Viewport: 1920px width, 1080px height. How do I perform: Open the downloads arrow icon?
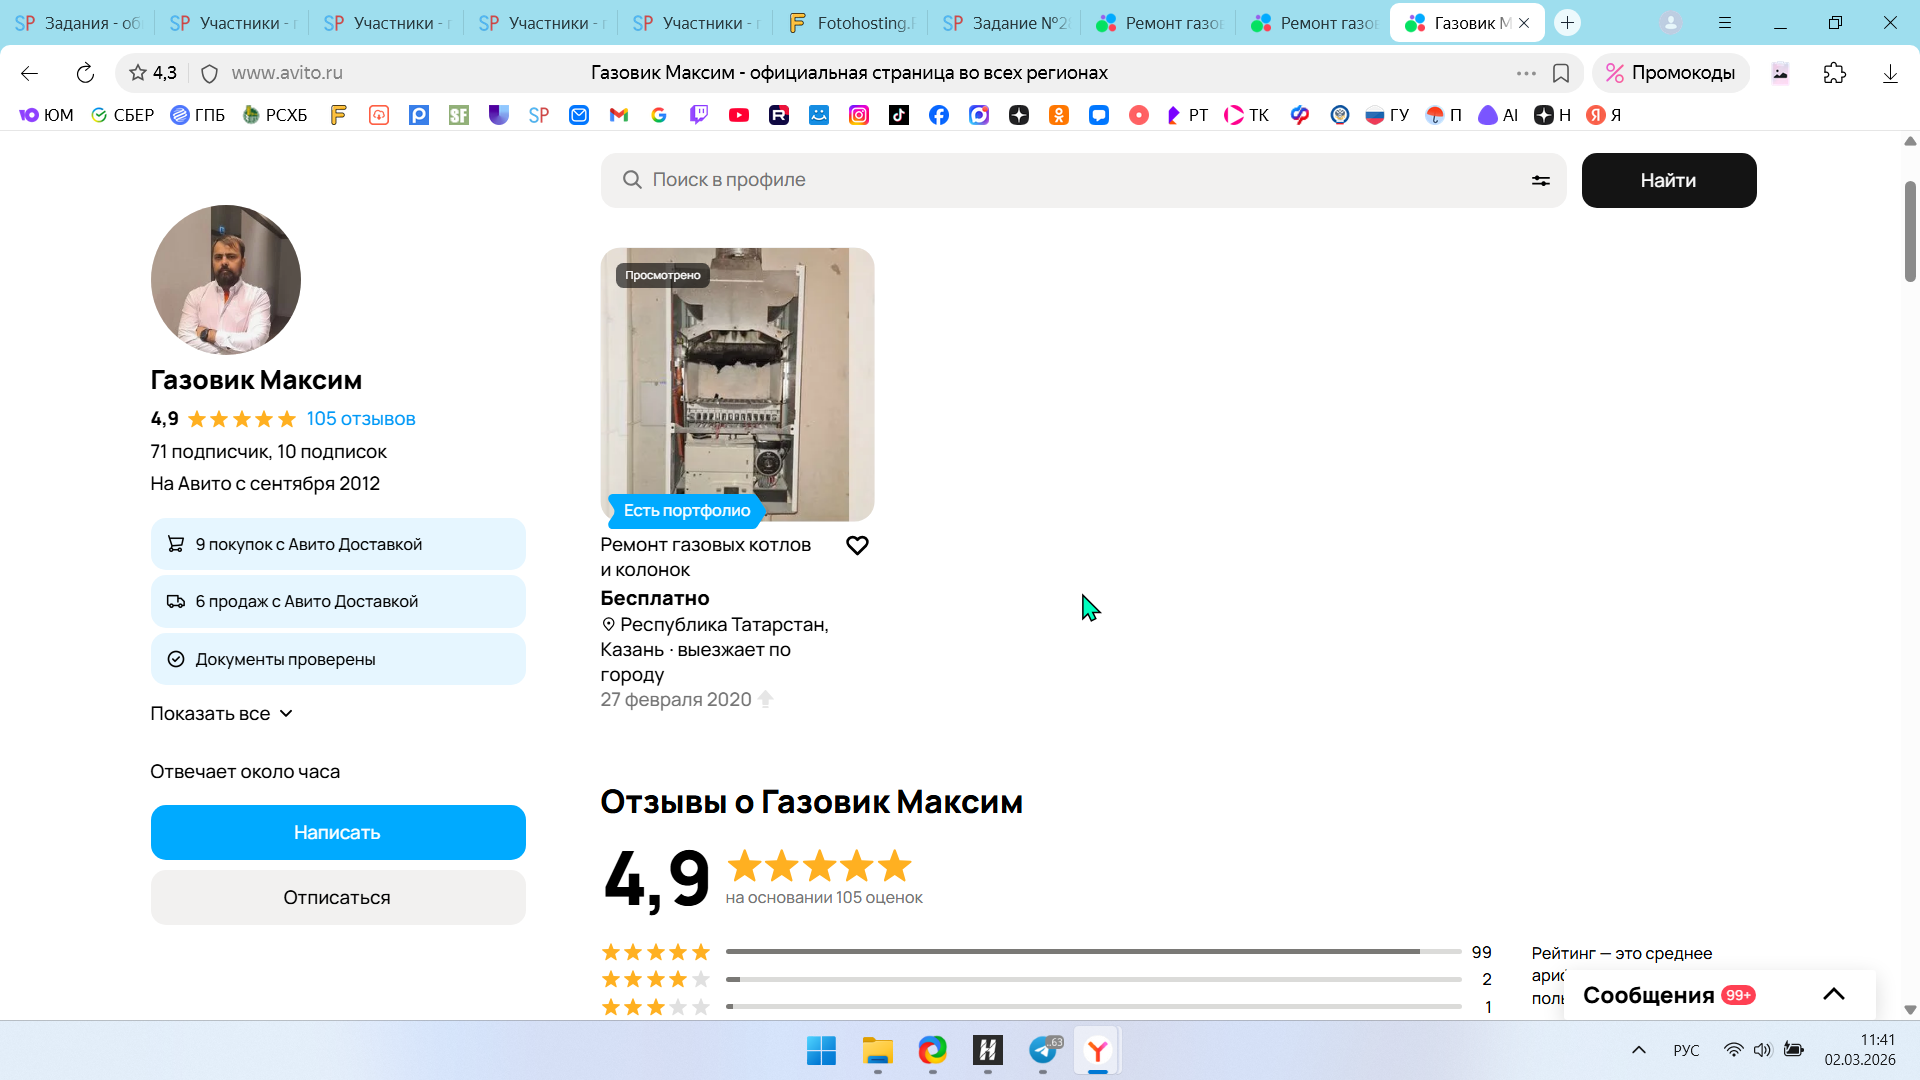pos(1889,73)
